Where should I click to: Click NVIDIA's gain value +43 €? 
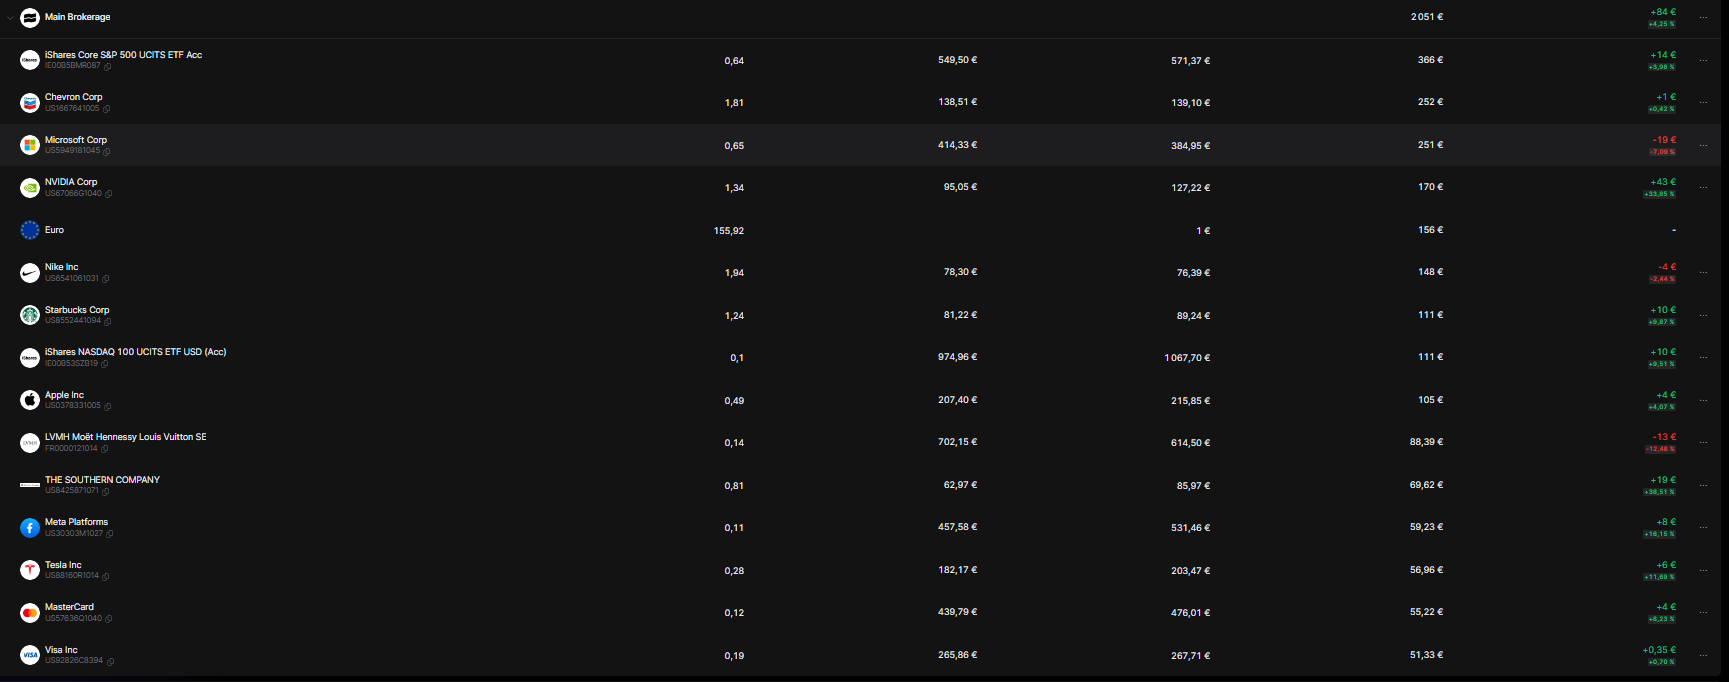(1663, 182)
